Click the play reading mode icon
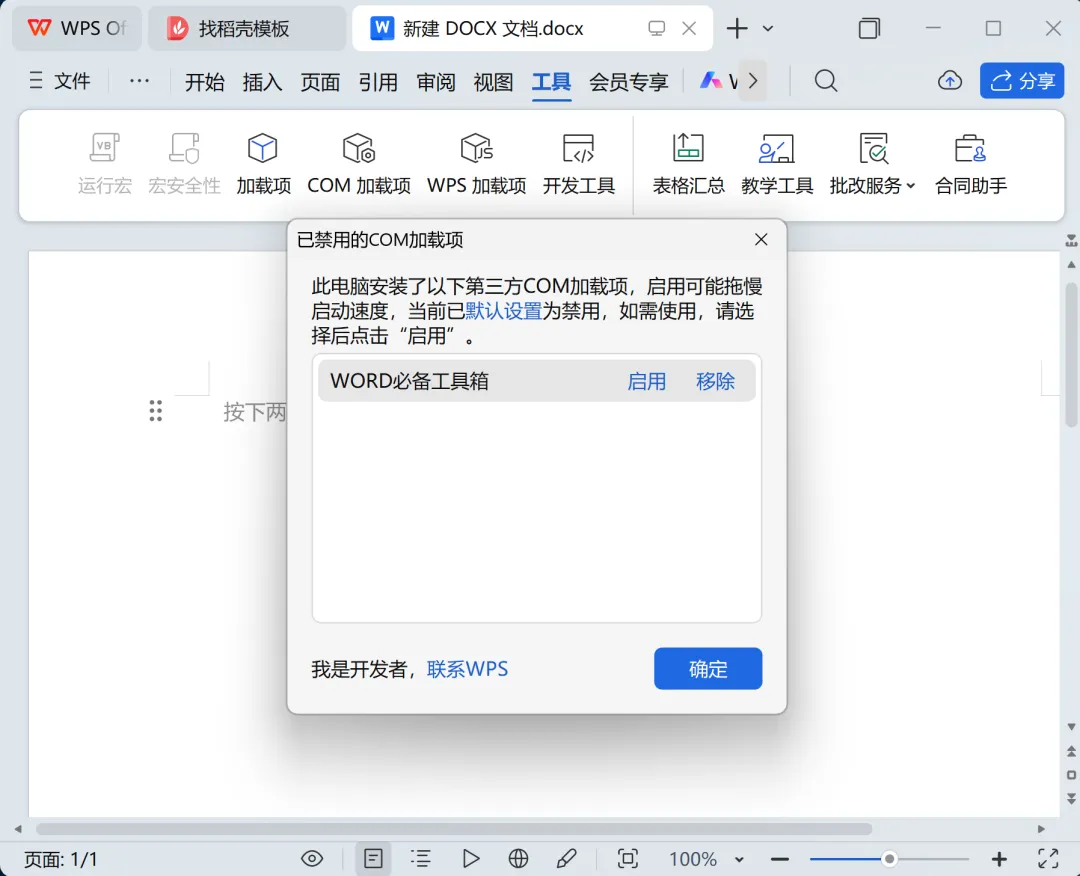This screenshot has height=876, width=1080. pyautogui.click(x=470, y=859)
